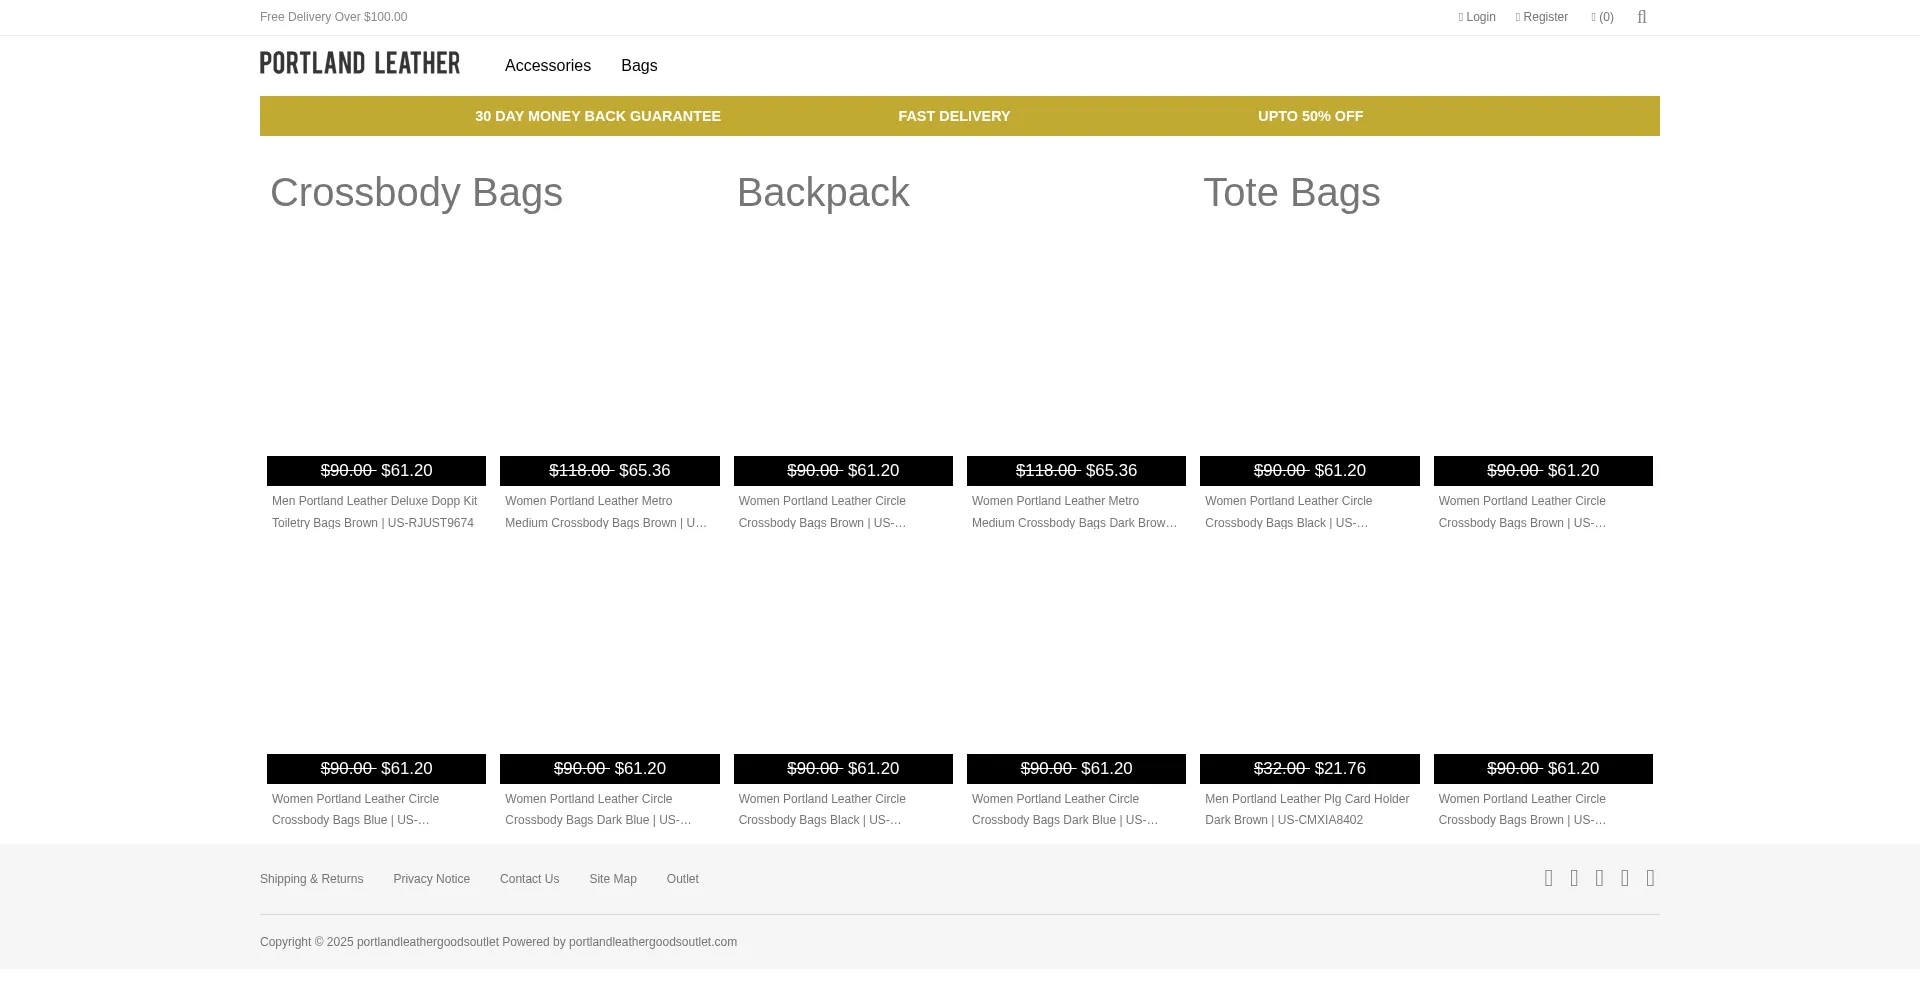Click the leftmost social icon in footer
This screenshot has width=1920, height=993.
[x=1549, y=878]
